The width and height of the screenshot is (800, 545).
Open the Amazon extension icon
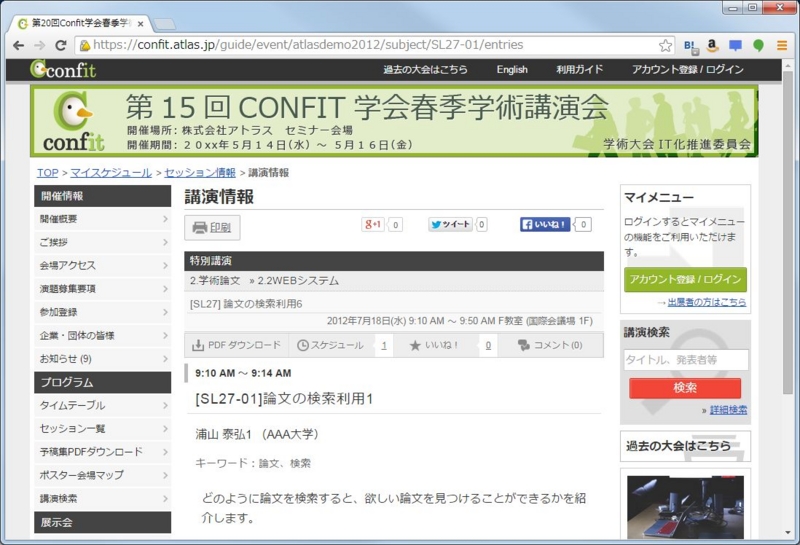(x=712, y=46)
